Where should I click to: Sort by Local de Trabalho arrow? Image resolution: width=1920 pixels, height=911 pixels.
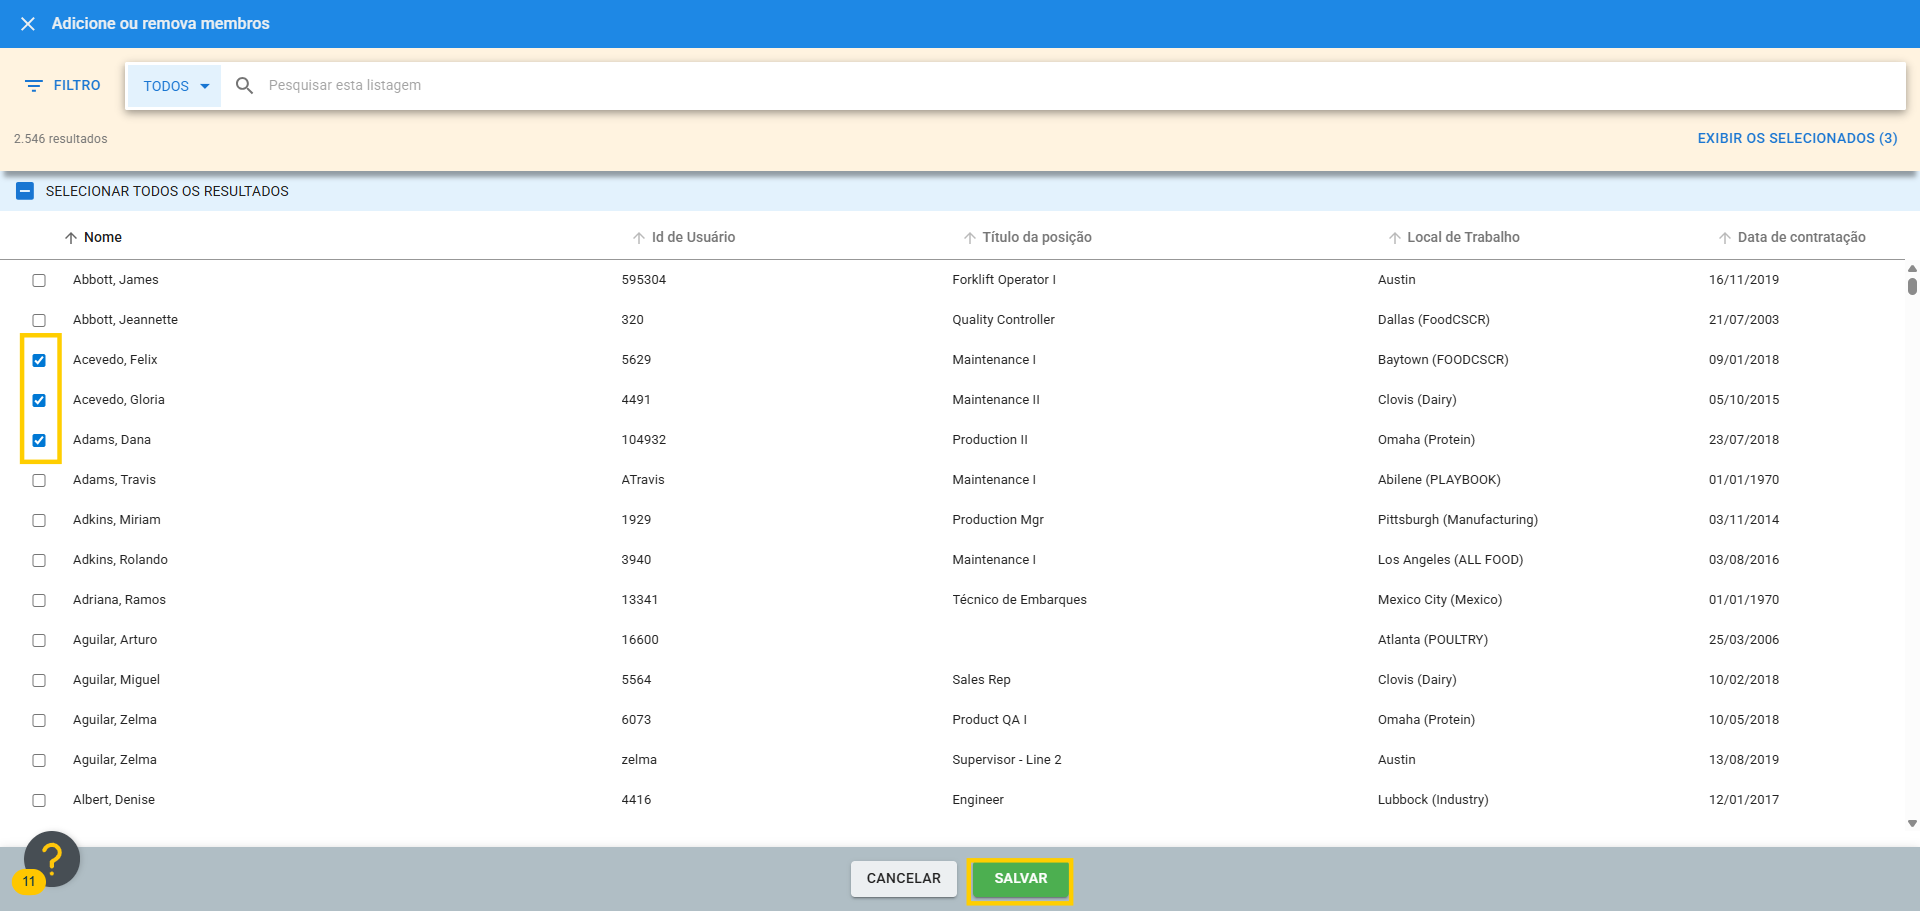pyautogui.click(x=1394, y=238)
